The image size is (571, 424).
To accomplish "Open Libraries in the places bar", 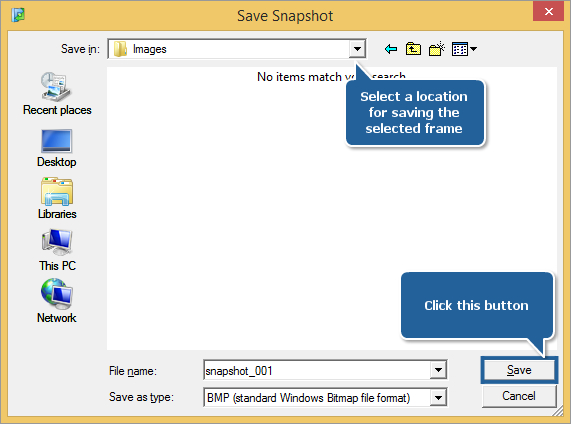I will [x=57, y=199].
